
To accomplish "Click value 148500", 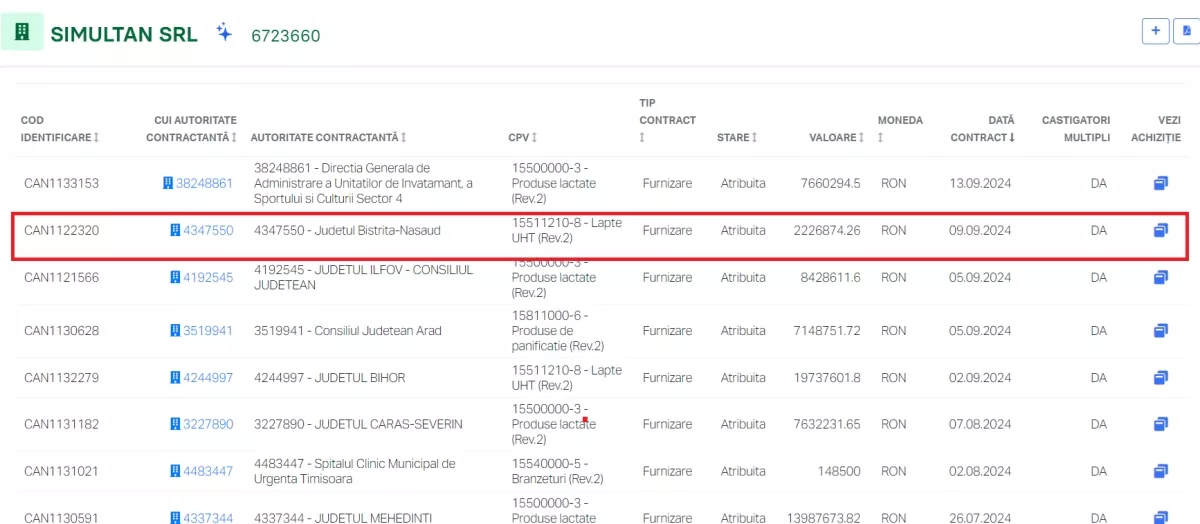I will 840,471.
